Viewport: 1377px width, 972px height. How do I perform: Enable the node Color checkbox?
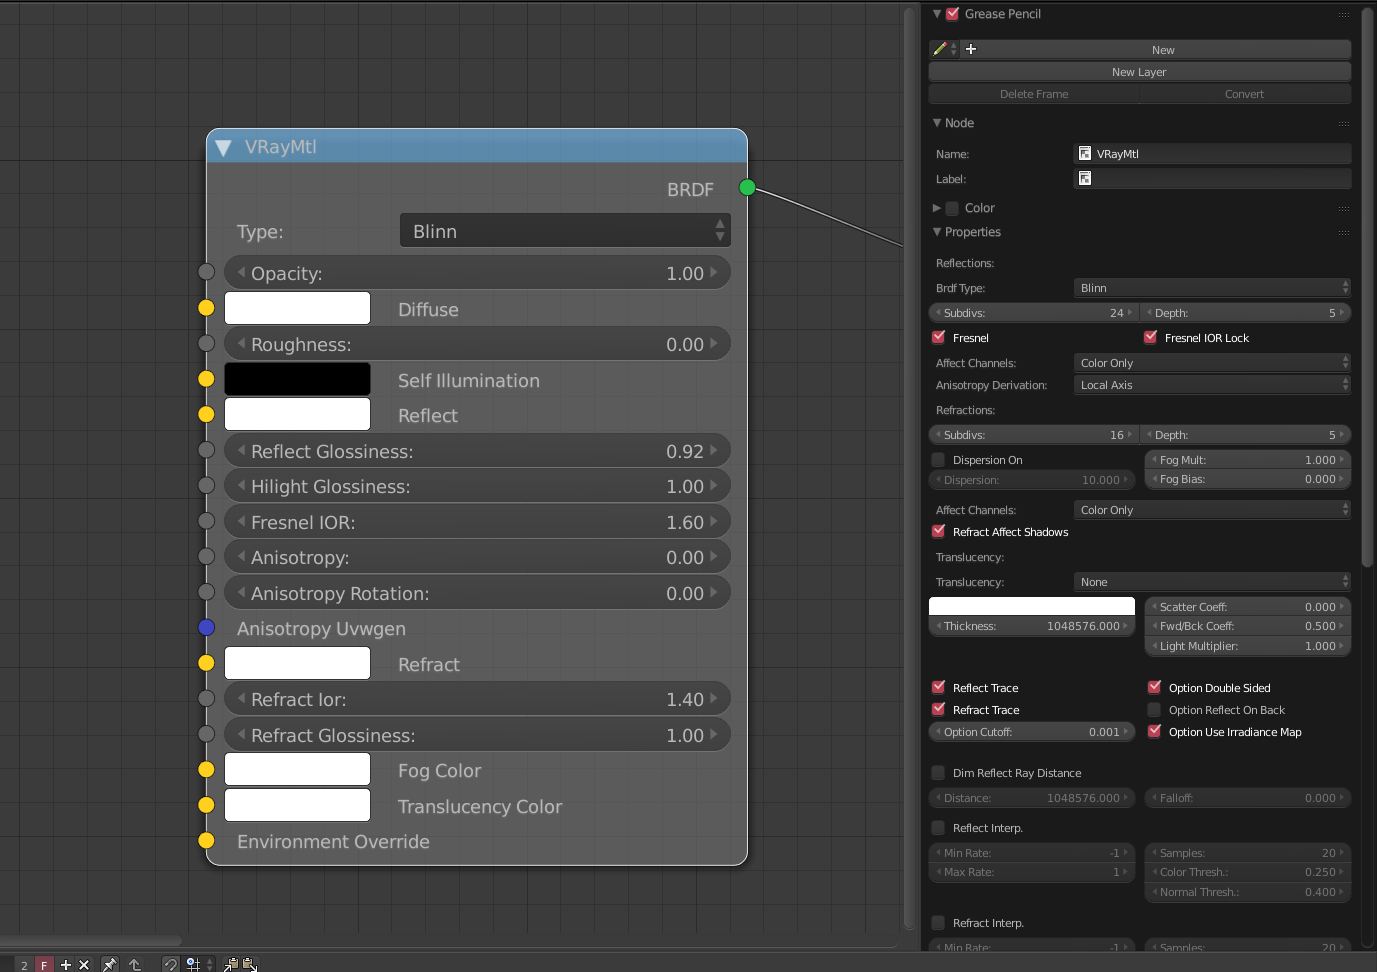pos(953,208)
